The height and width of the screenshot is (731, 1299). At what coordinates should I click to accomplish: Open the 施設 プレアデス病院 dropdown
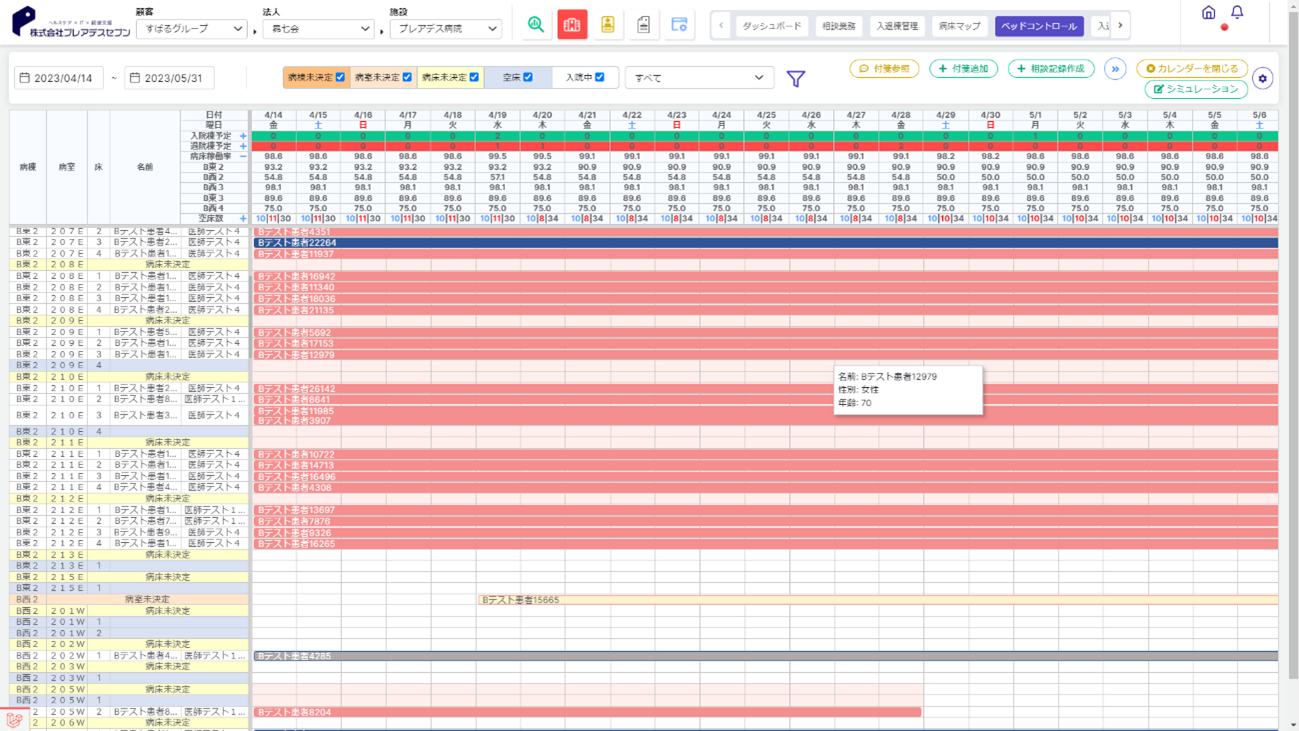(445, 29)
